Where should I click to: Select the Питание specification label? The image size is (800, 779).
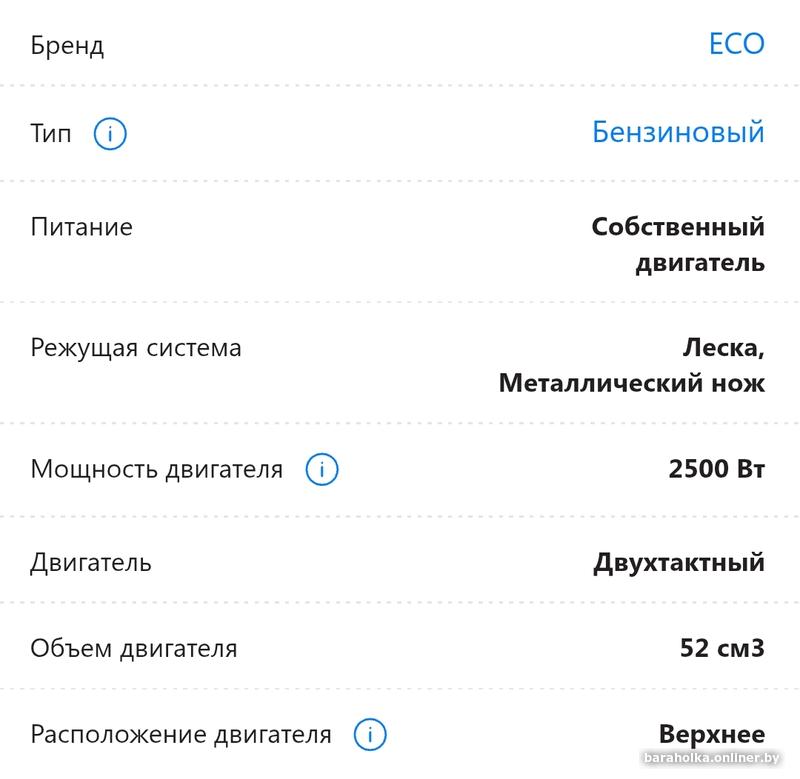pyautogui.click(x=82, y=227)
